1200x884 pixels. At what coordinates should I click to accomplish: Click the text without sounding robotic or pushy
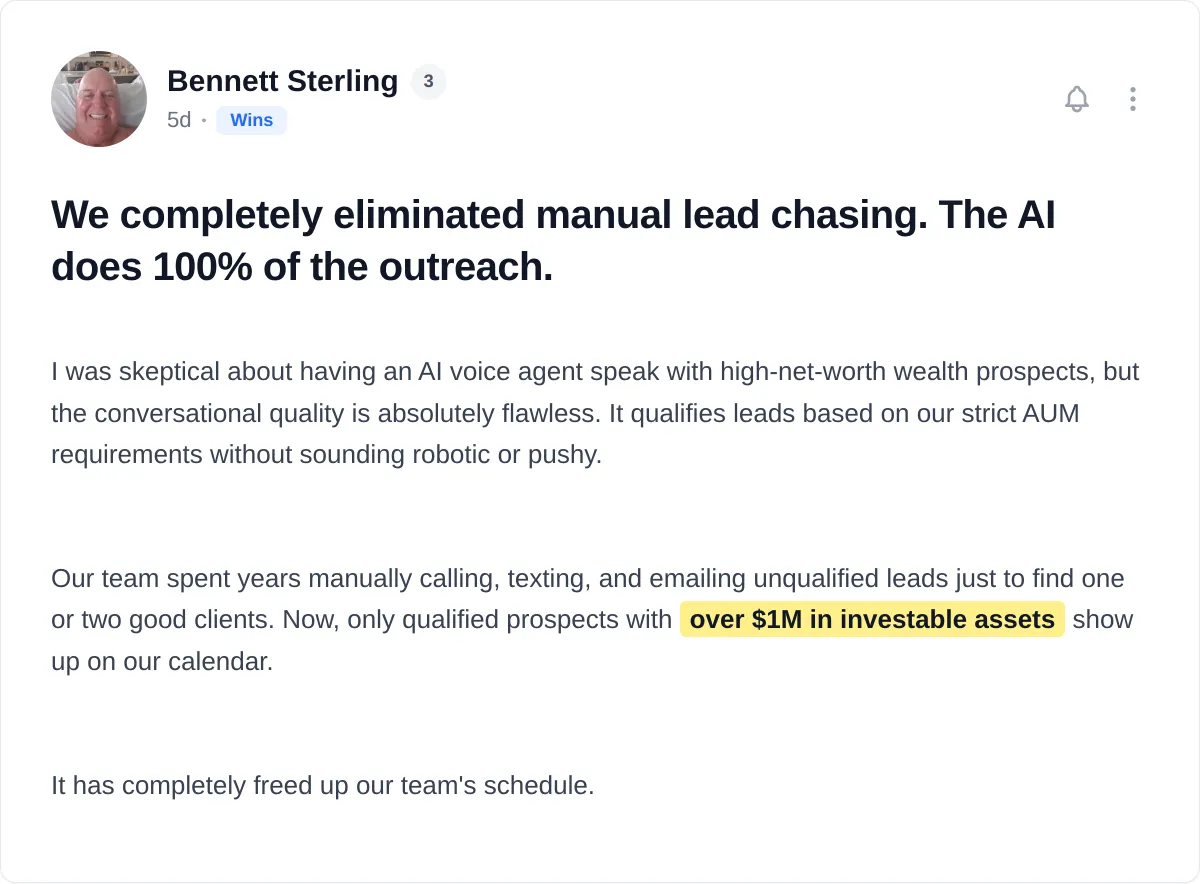[x=404, y=455]
